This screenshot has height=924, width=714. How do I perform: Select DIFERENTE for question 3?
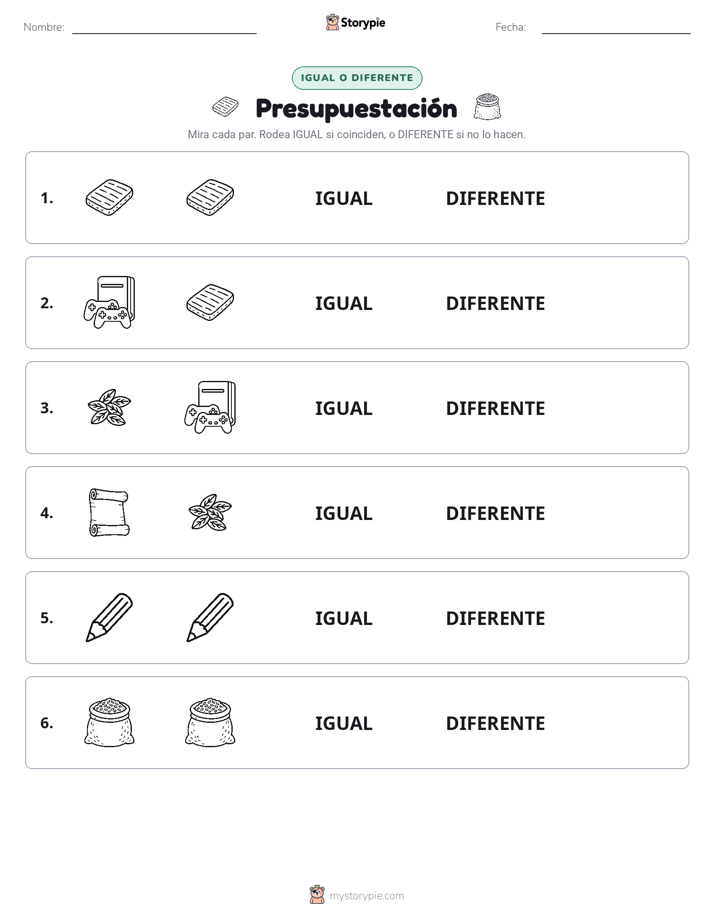[495, 408]
